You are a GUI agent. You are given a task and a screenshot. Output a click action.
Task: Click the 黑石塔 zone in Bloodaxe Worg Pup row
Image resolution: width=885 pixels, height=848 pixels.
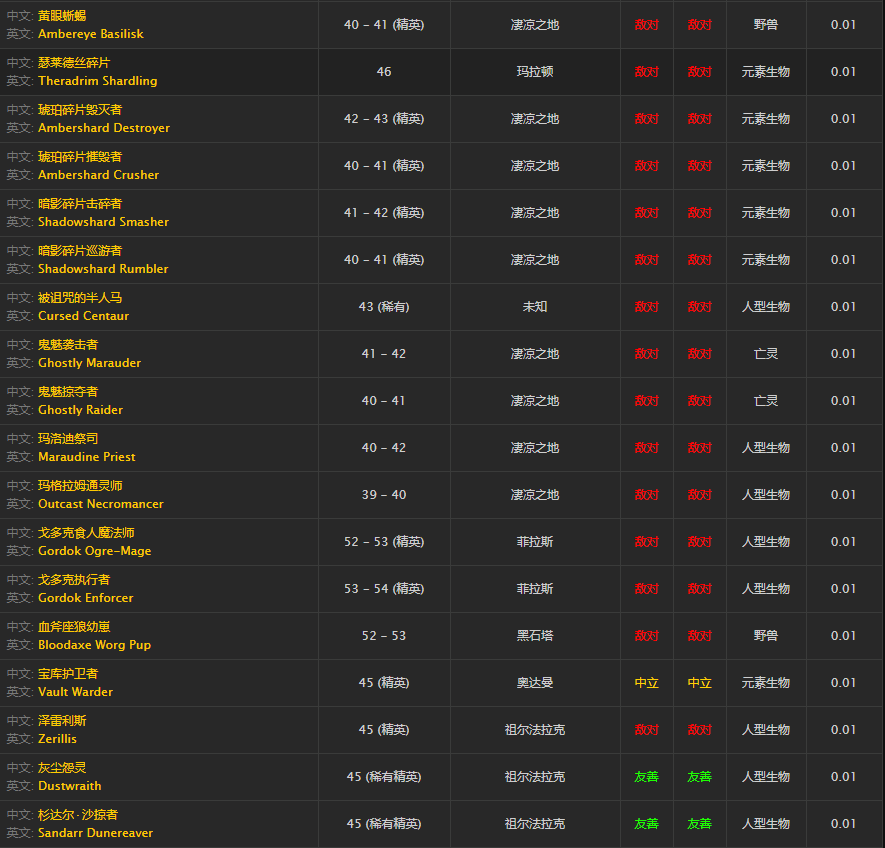[534, 636]
